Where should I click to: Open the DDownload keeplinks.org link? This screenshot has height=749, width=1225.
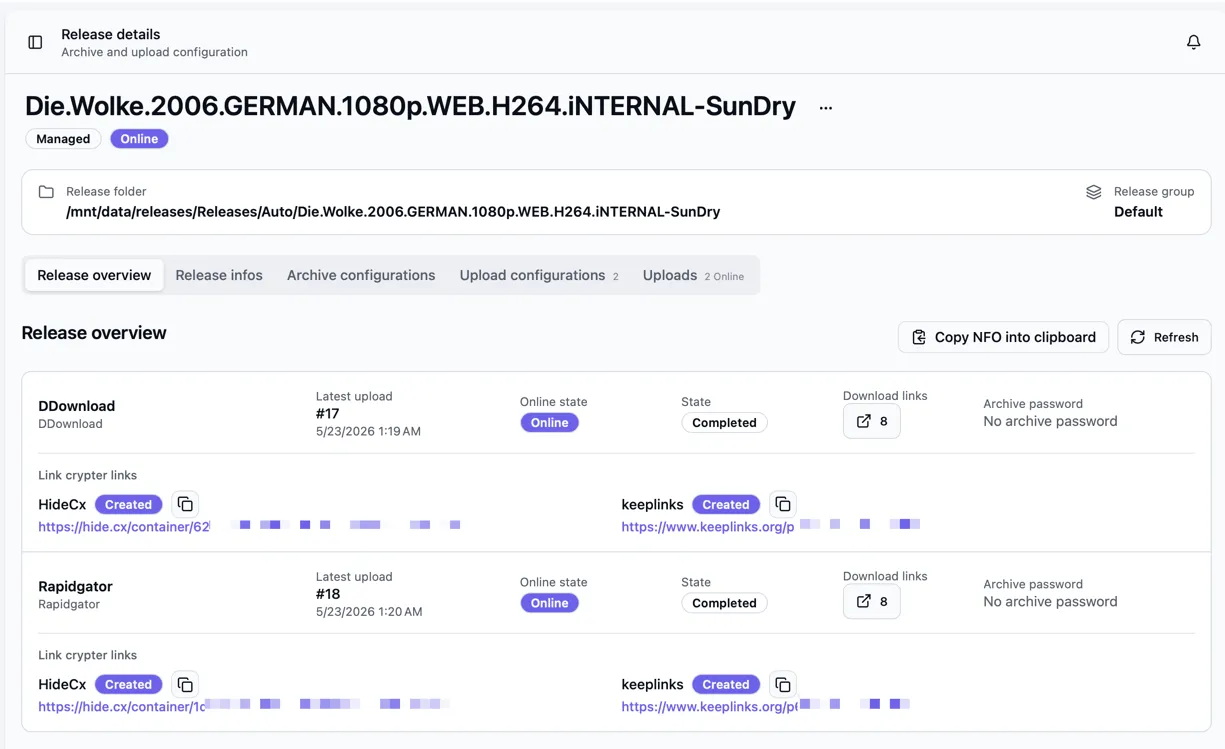tap(707, 527)
